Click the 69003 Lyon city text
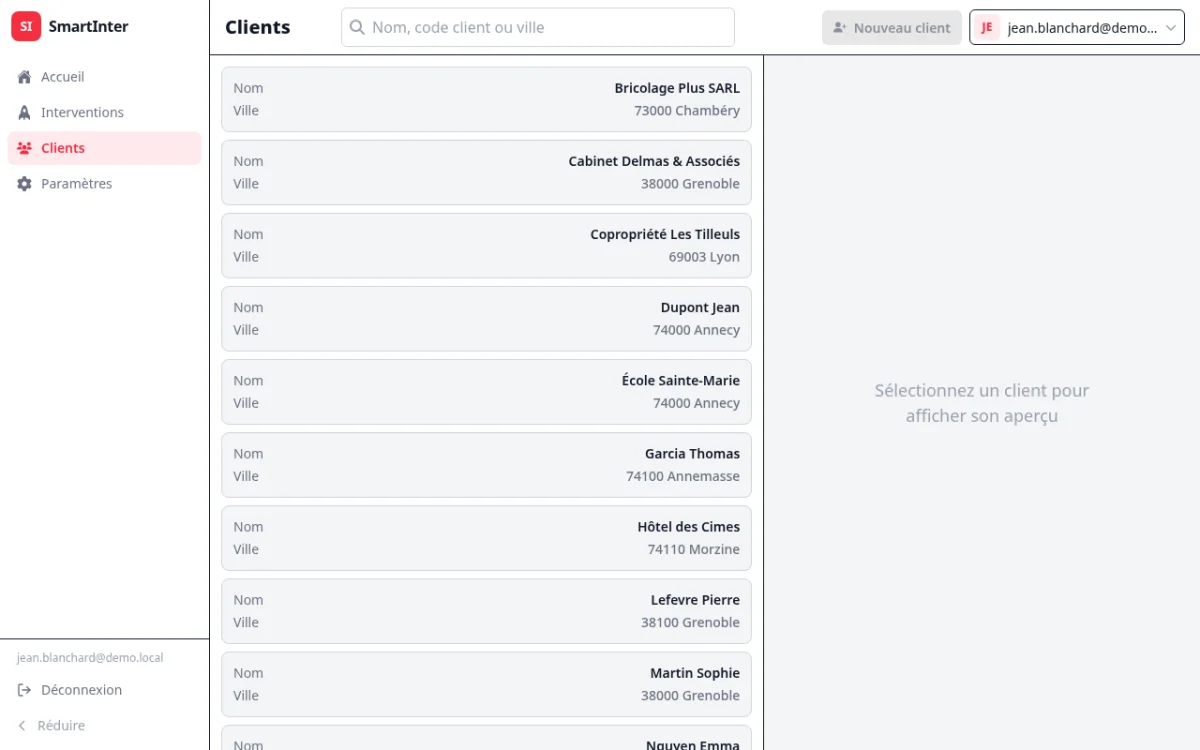 (704, 257)
